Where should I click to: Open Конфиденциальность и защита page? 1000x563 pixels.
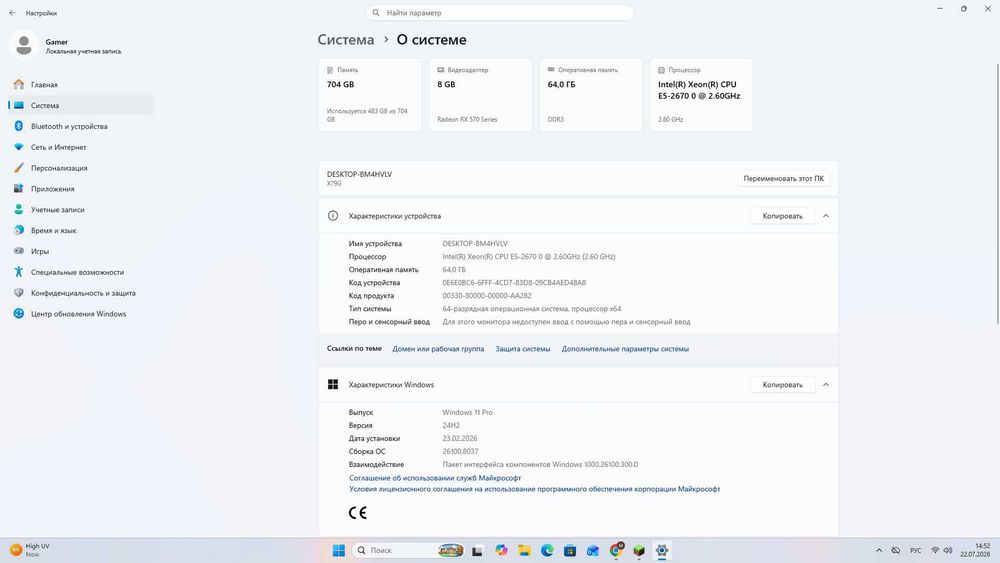coord(81,293)
